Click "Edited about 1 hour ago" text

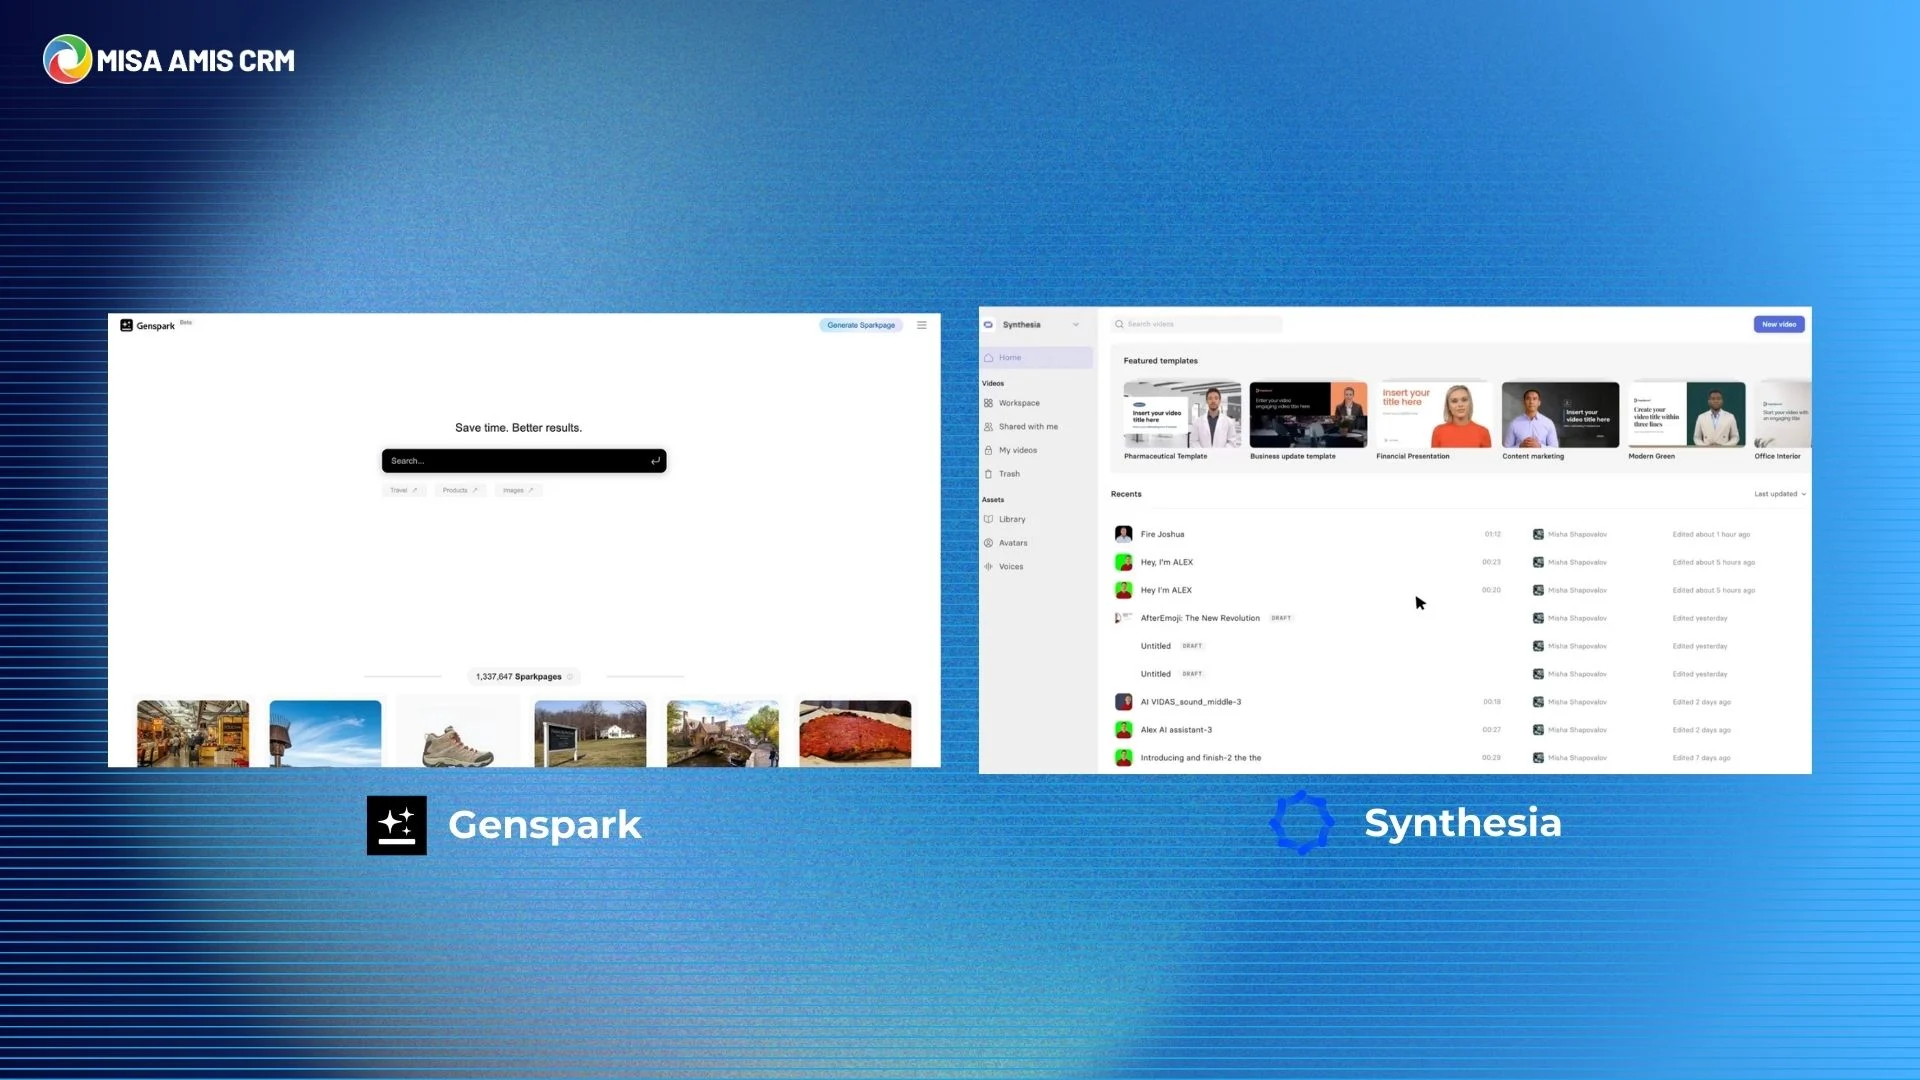[1711, 535]
